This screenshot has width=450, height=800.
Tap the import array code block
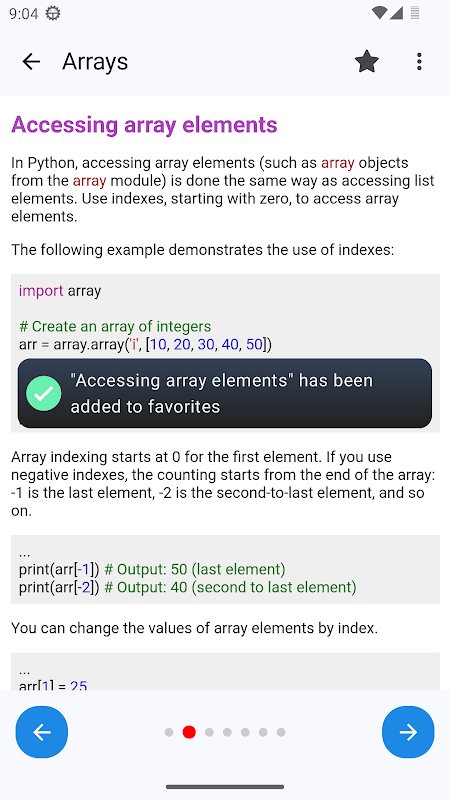tap(226, 353)
